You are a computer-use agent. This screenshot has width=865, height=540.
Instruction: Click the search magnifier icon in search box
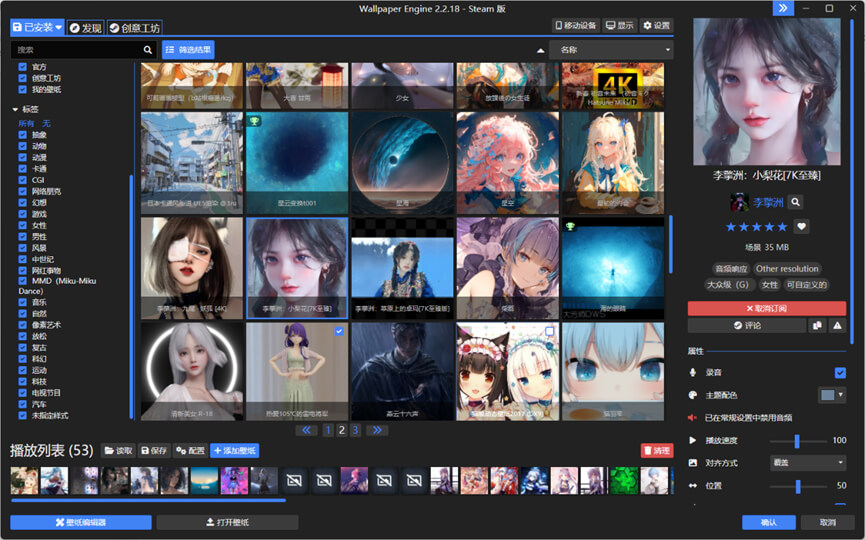tap(148, 49)
